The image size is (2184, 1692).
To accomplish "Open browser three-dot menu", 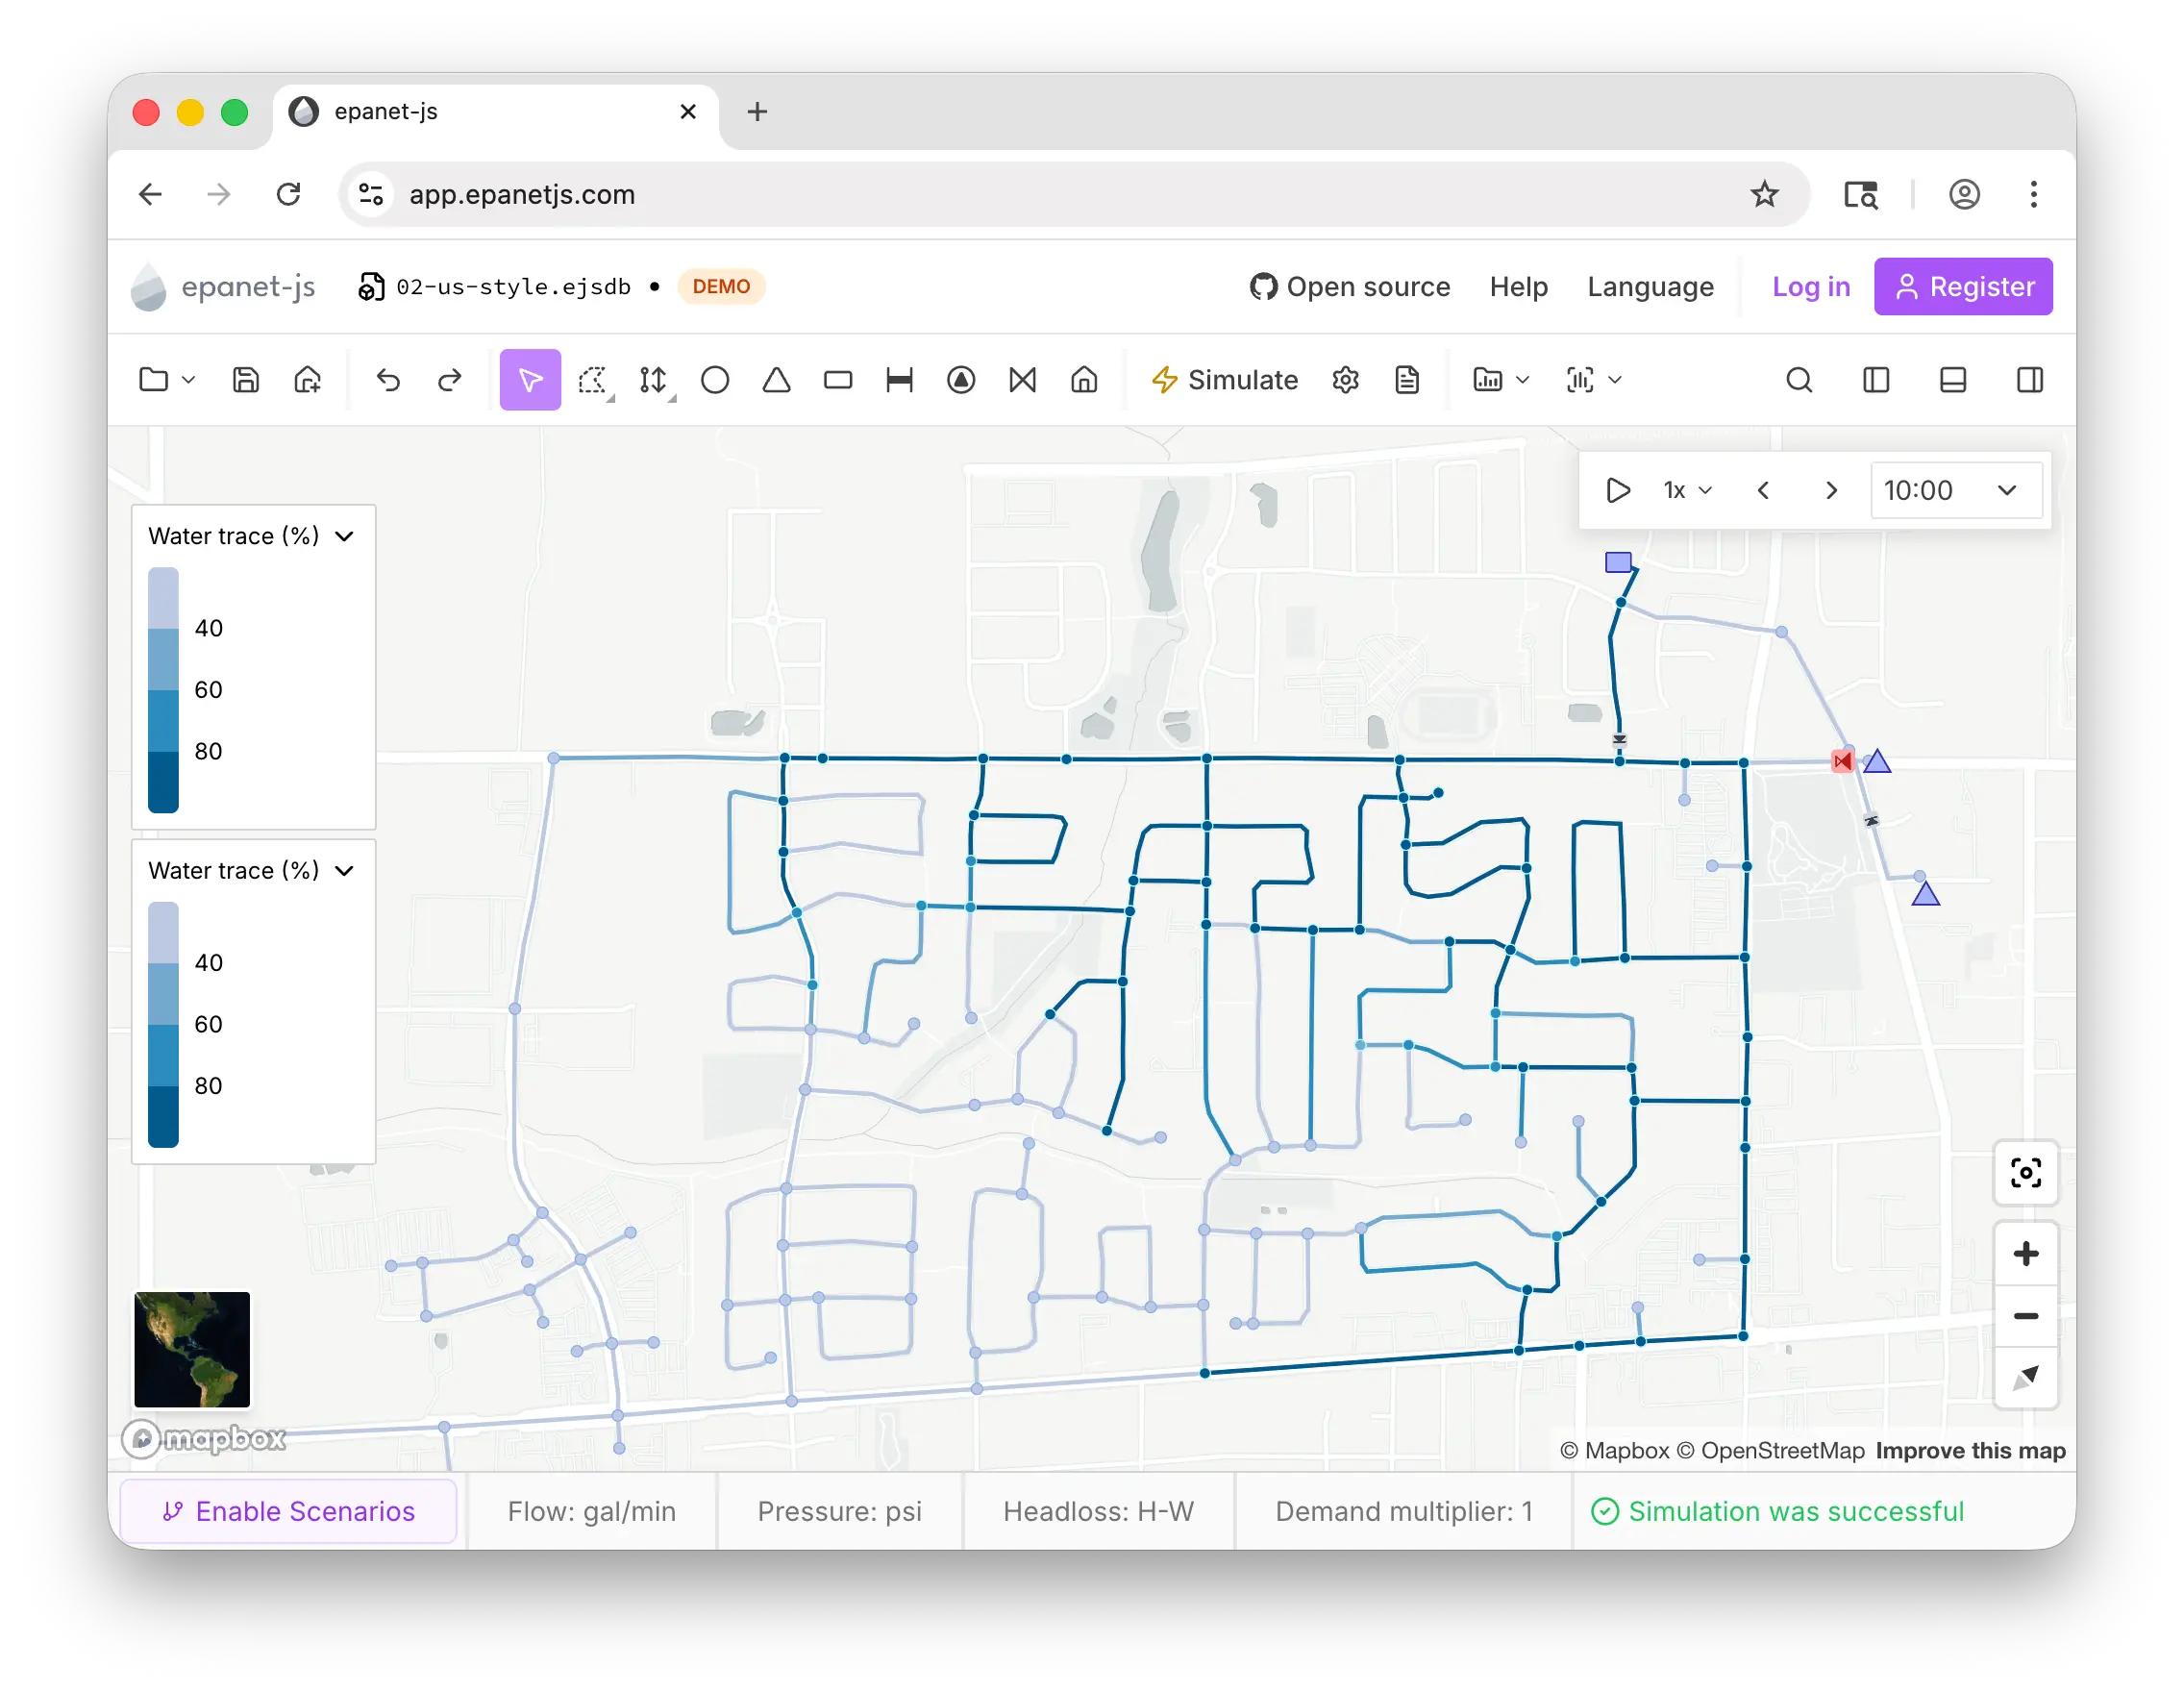I will coord(2033,194).
